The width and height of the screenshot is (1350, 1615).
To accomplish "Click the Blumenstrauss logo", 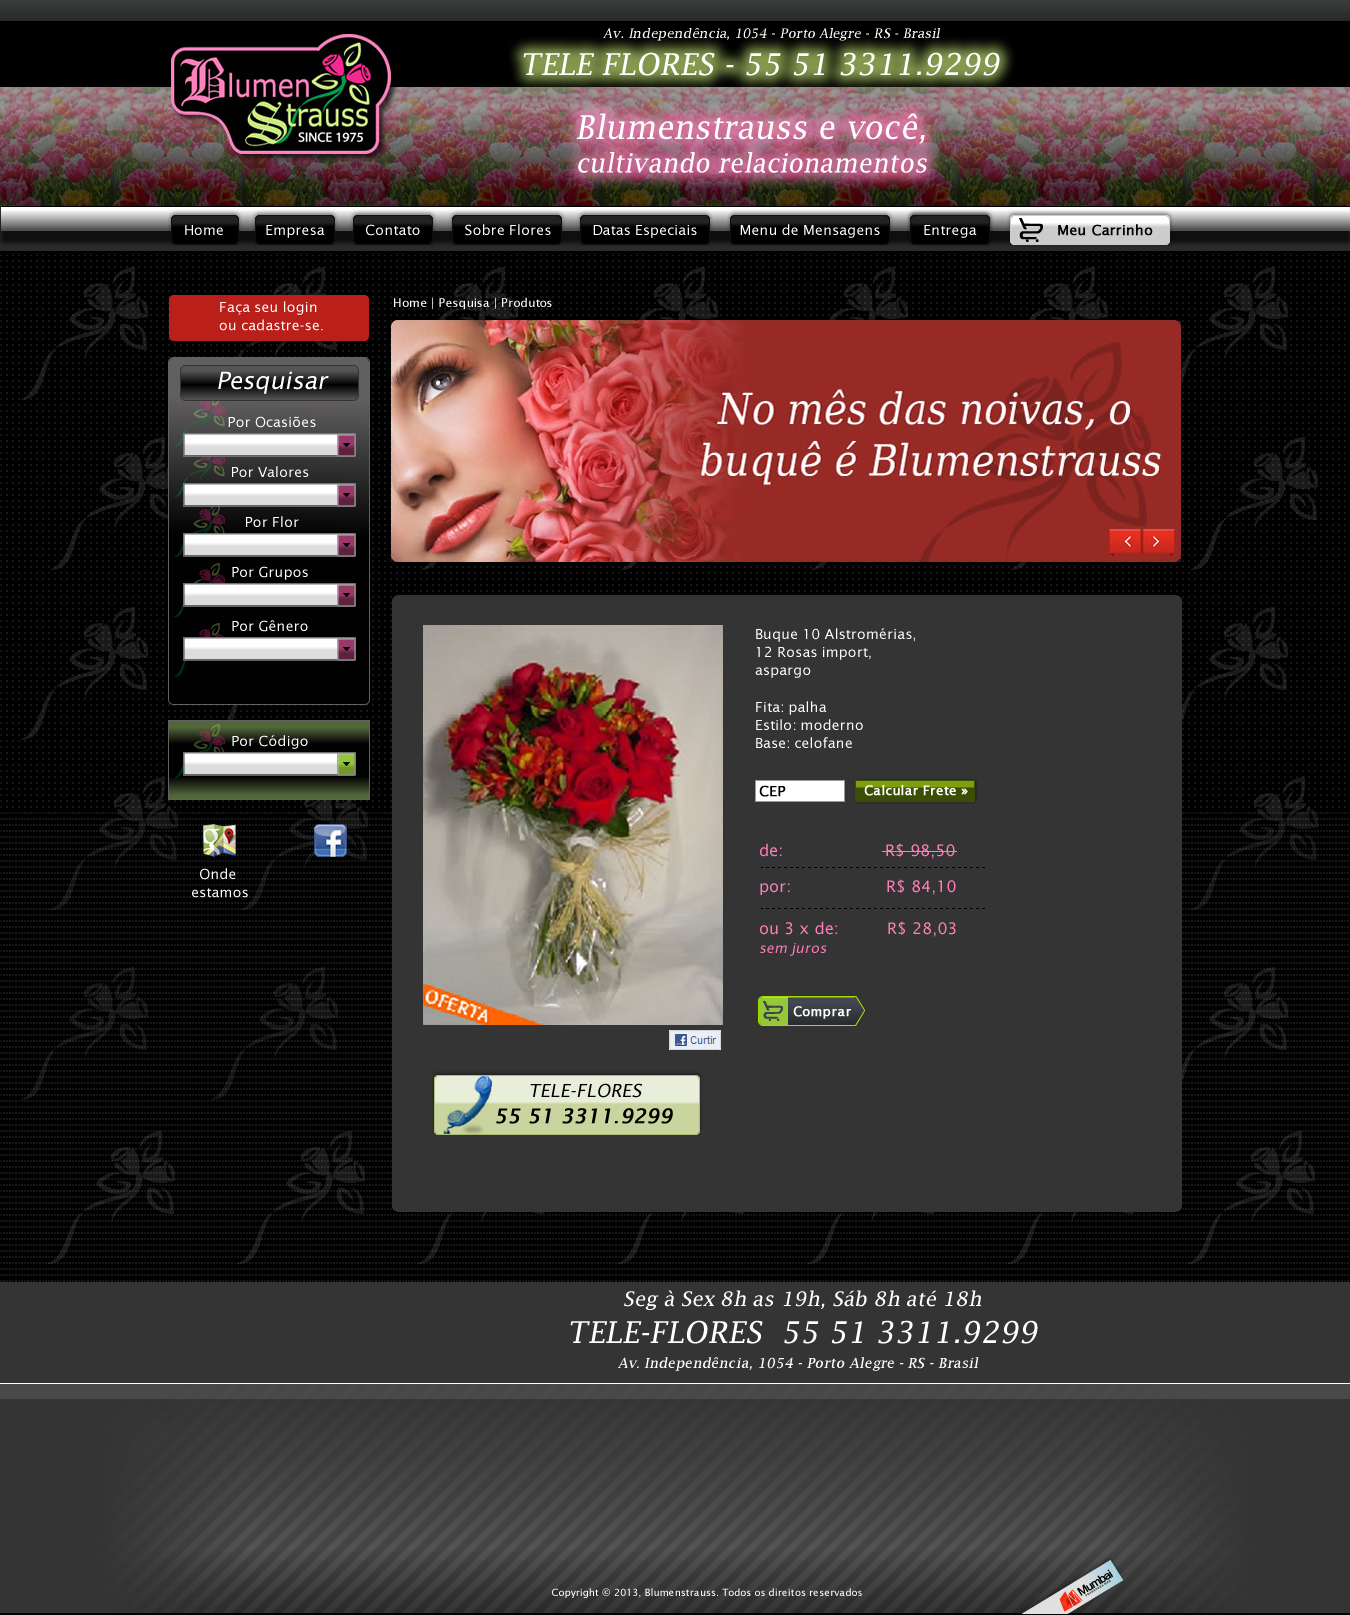I will click(280, 96).
